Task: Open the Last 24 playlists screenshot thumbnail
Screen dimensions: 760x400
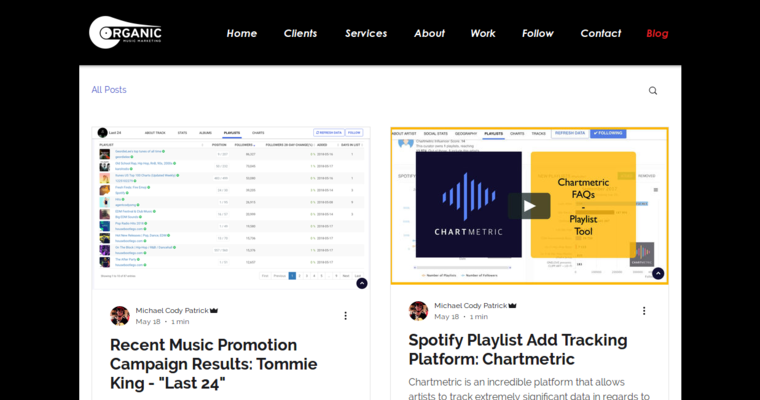Action: [231, 208]
